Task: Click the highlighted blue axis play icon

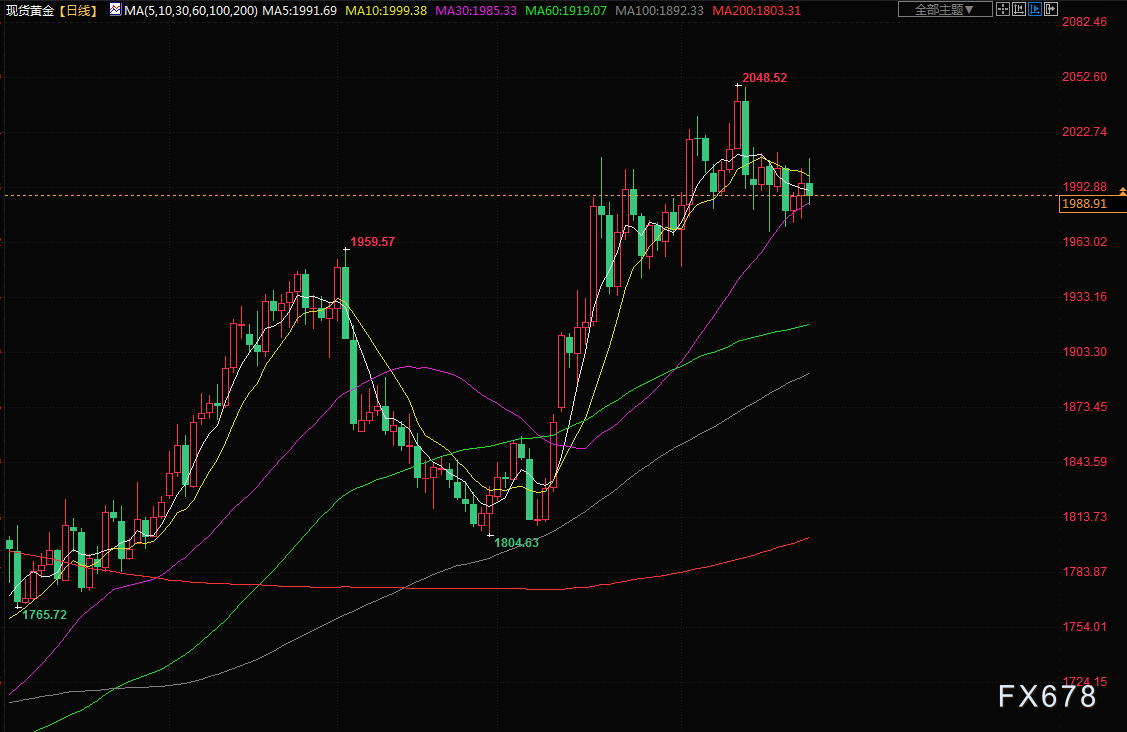Action: pos(1035,9)
